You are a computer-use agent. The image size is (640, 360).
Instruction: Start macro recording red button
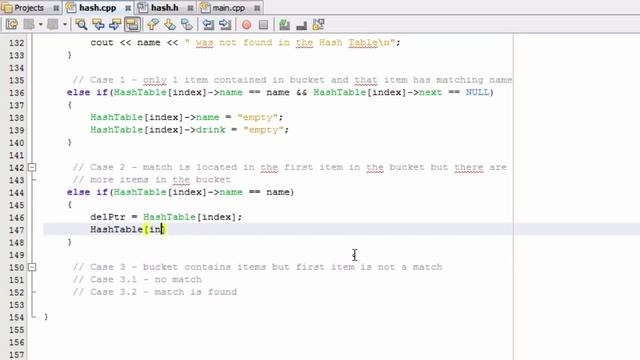(x=247, y=25)
